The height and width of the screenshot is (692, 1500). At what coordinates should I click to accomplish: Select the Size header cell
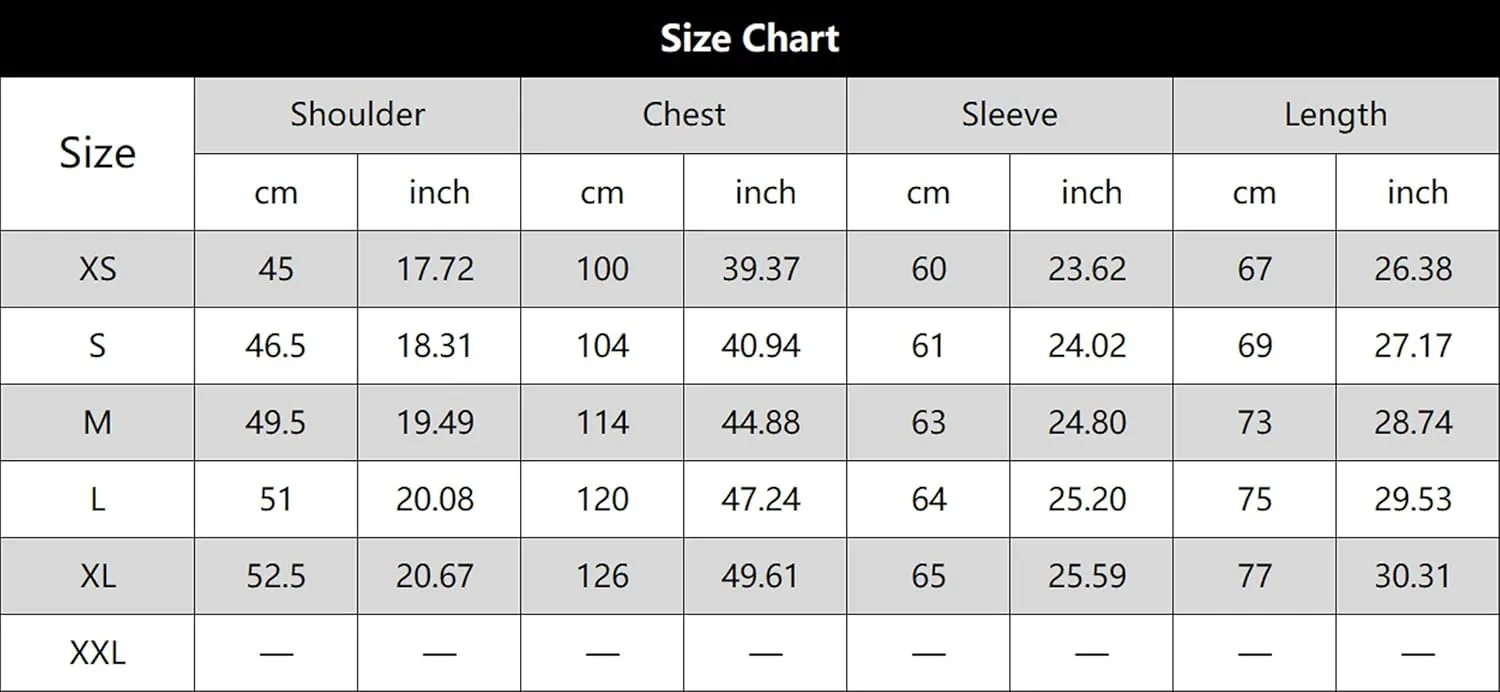pyautogui.click(x=97, y=154)
